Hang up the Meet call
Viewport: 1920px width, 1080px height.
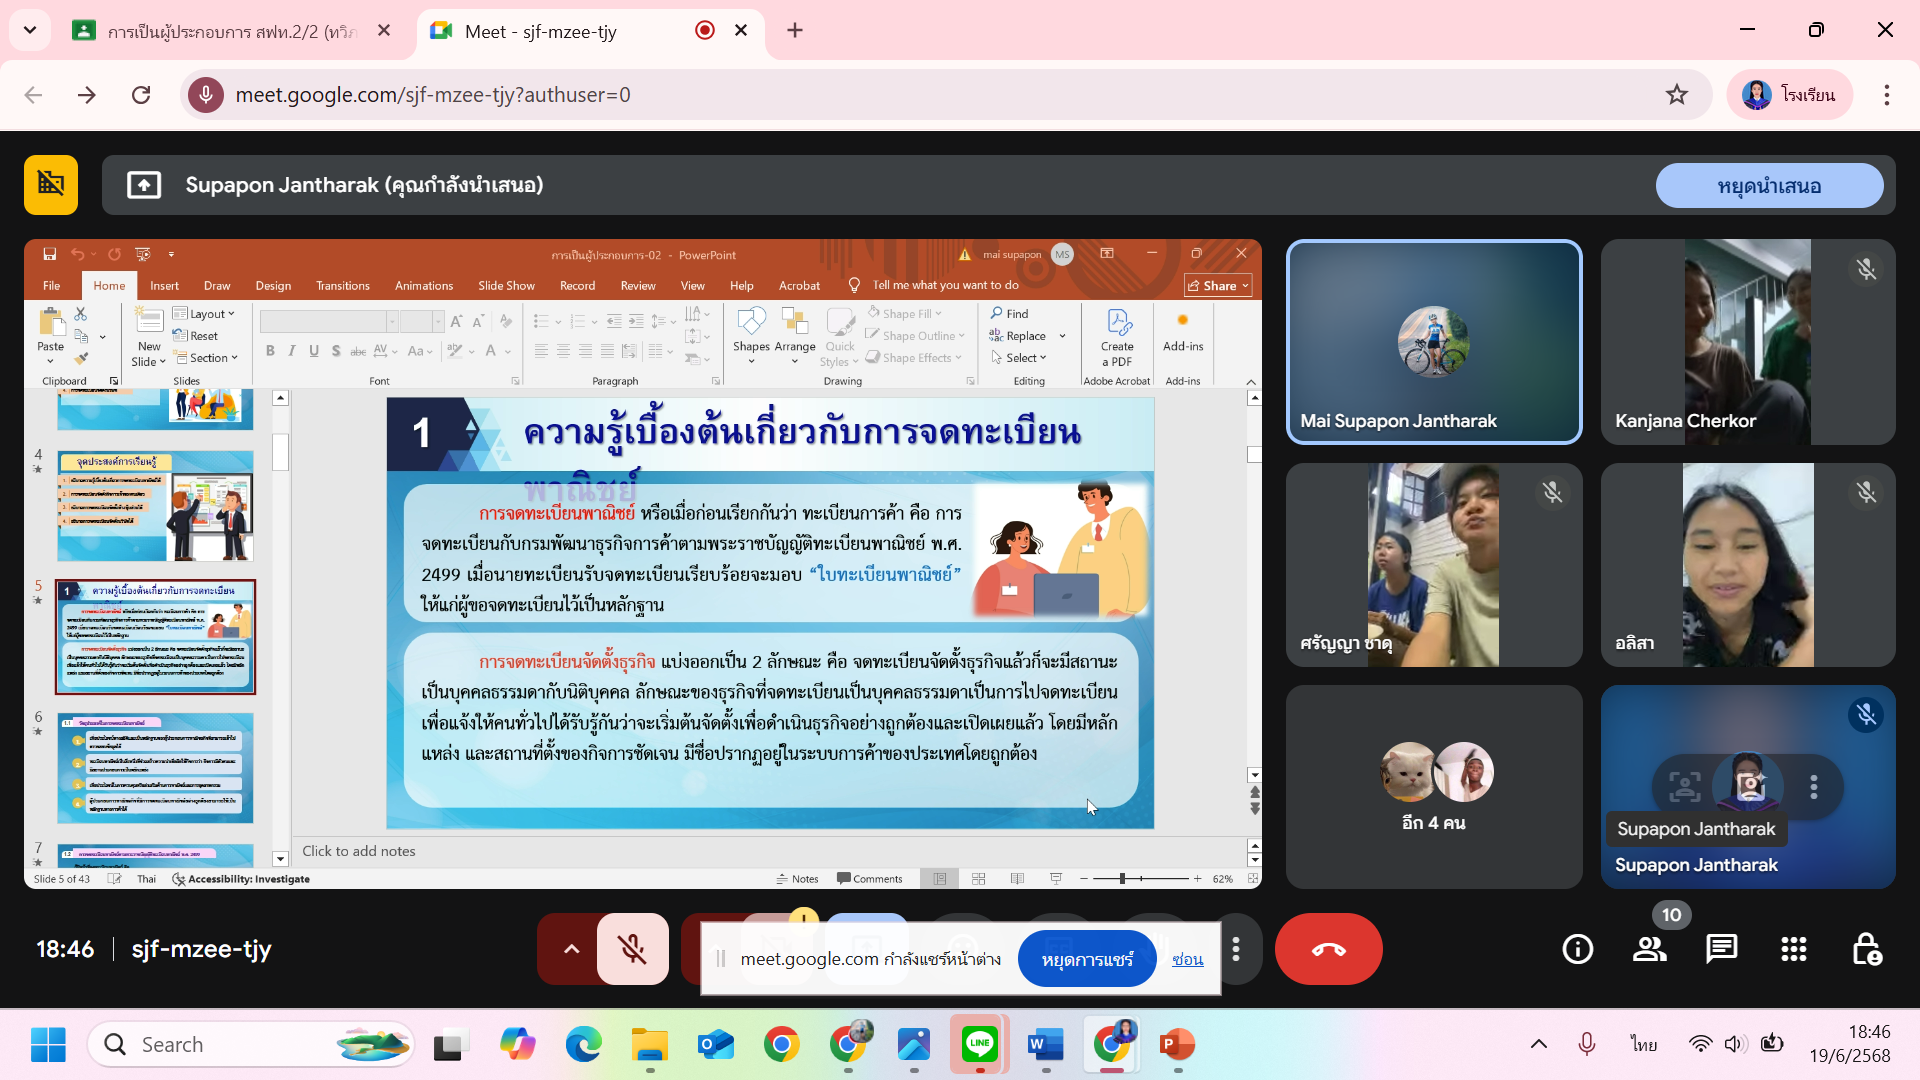1328,949
